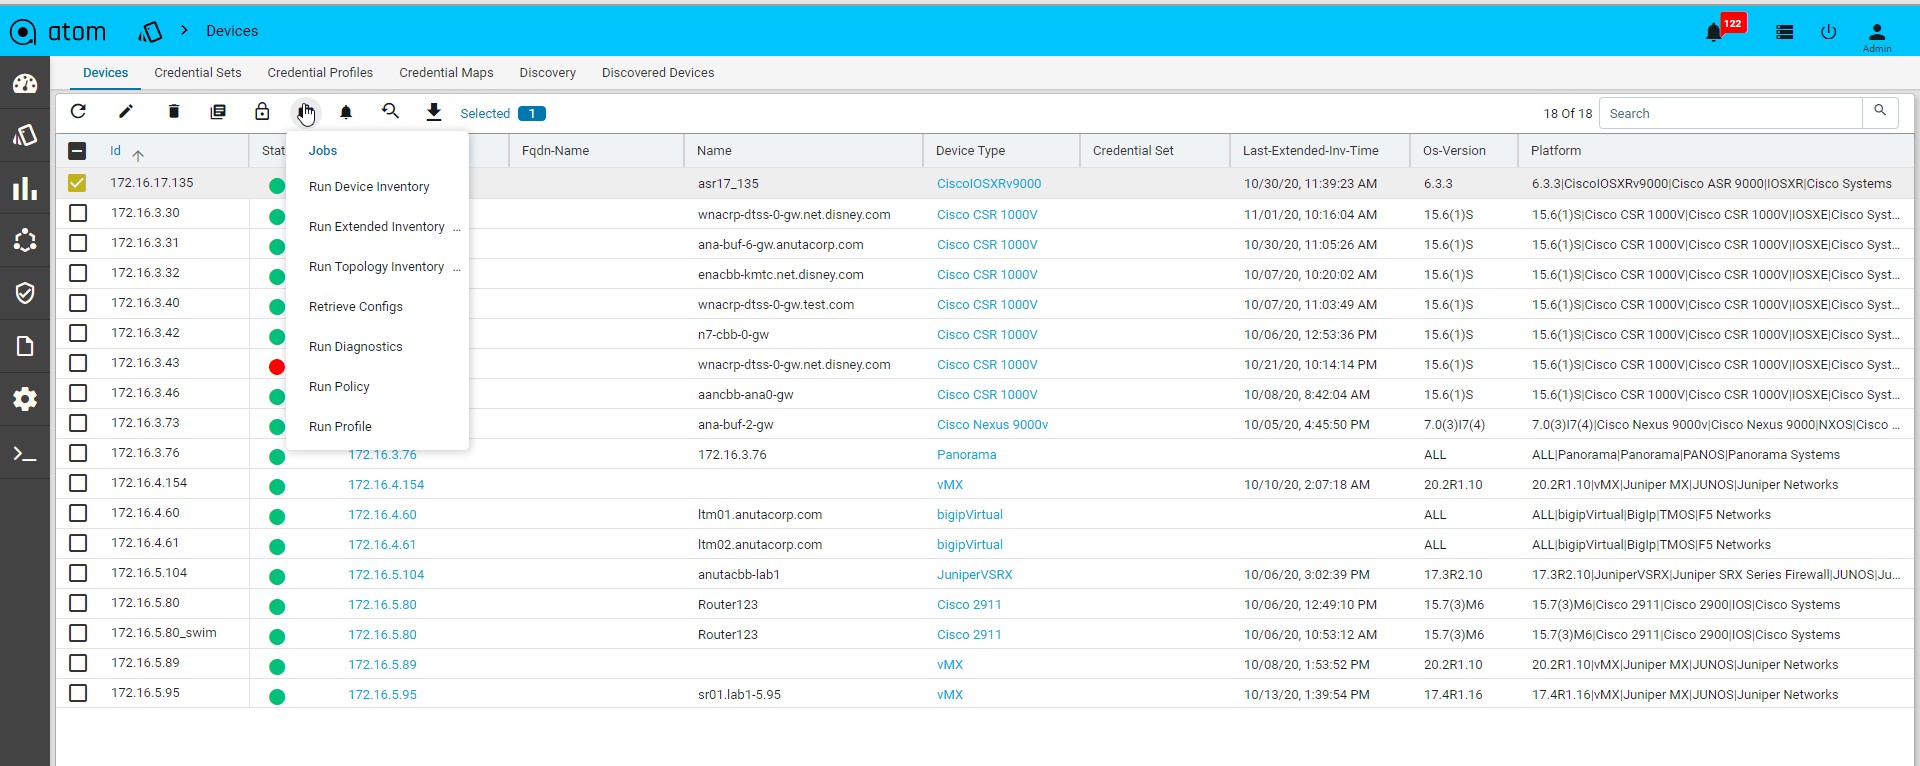Click the bell alarm icon in the toolbar
Image resolution: width=1920 pixels, height=766 pixels.
(346, 112)
